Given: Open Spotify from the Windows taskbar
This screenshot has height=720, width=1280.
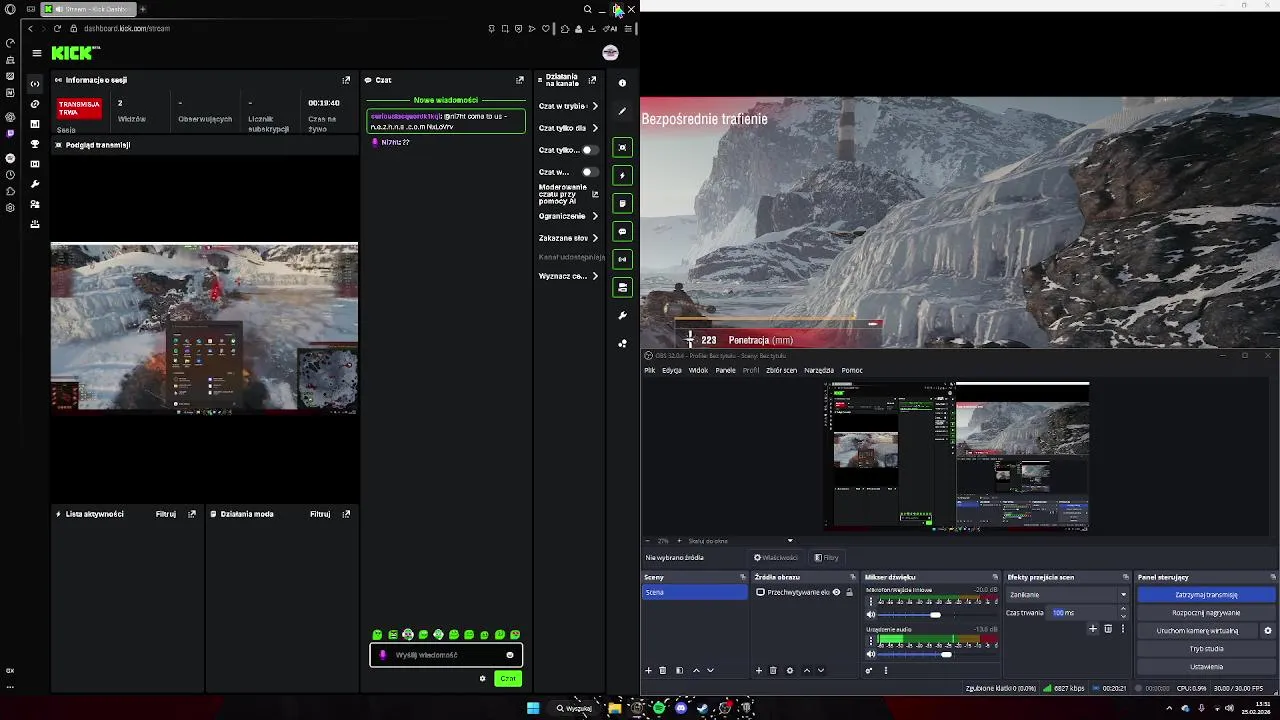Looking at the screenshot, I should 659,708.
